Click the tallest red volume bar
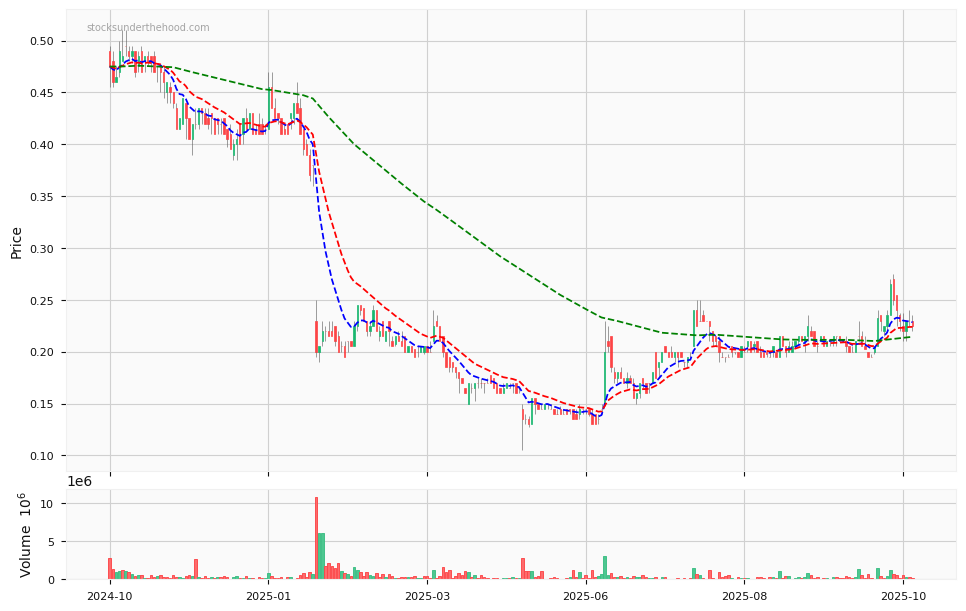 pos(316,538)
